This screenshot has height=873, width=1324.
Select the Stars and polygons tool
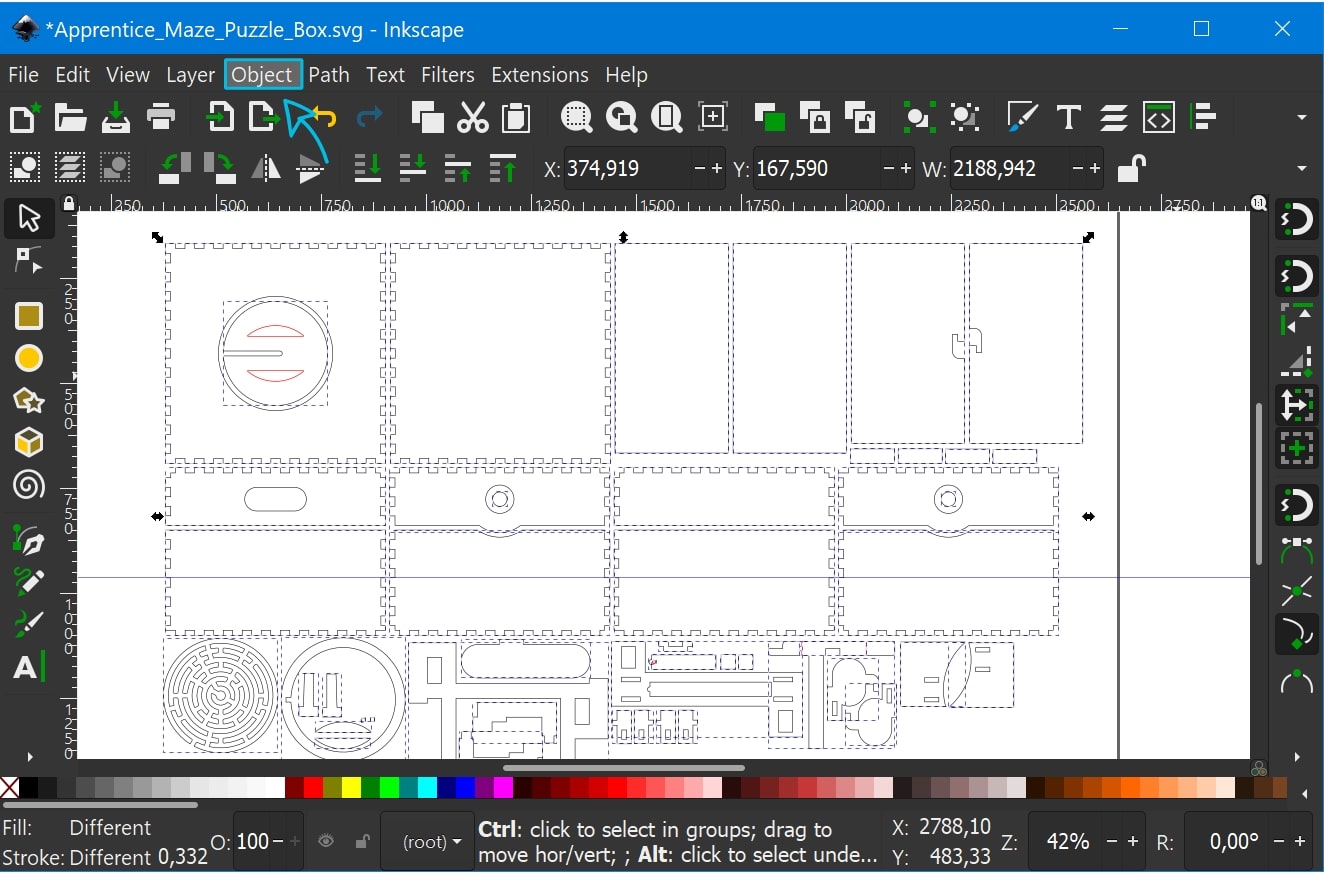[x=29, y=400]
